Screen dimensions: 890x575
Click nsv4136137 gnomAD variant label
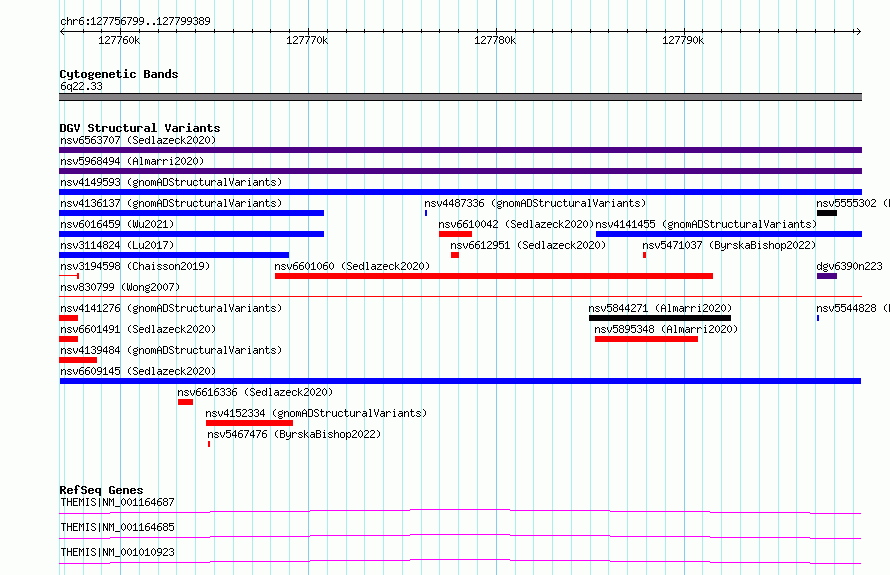[x=171, y=203]
